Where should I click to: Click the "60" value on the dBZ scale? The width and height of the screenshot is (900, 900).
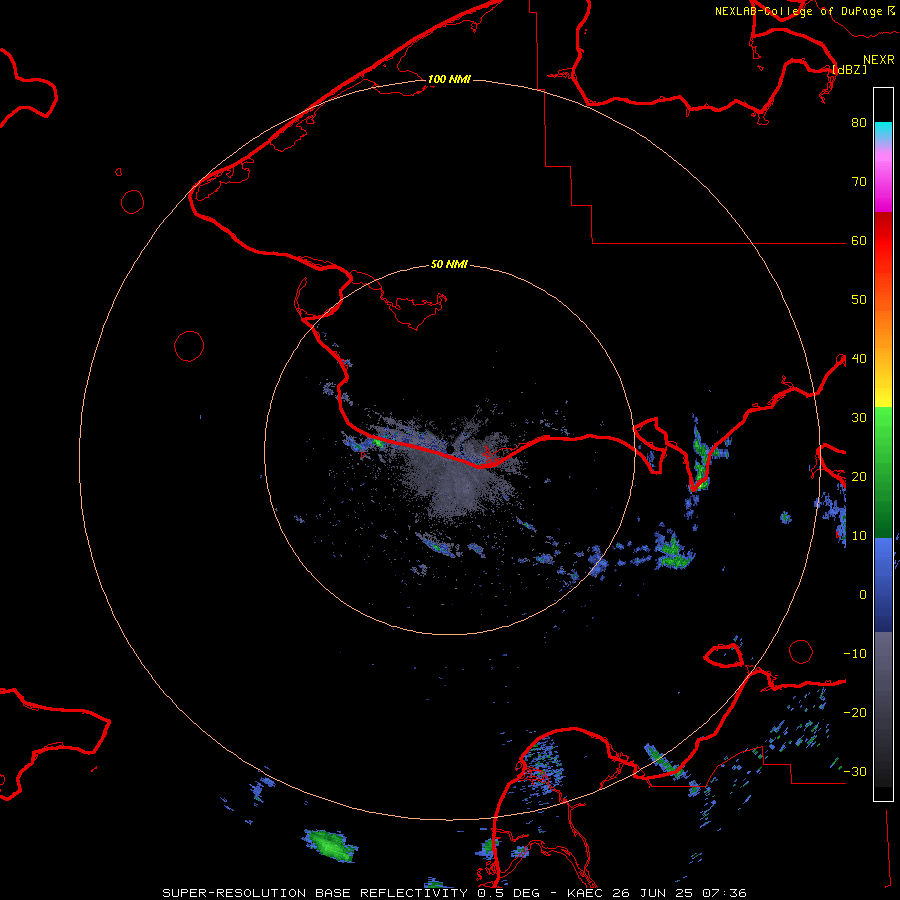[859, 241]
